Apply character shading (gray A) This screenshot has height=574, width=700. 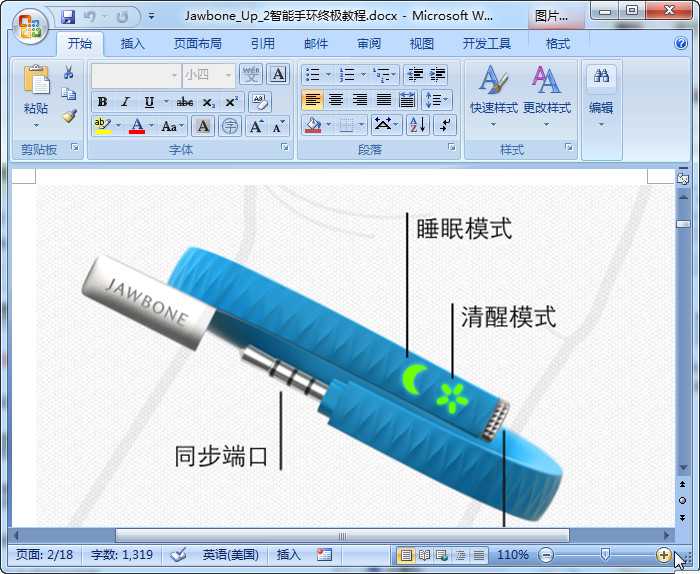[203, 126]
